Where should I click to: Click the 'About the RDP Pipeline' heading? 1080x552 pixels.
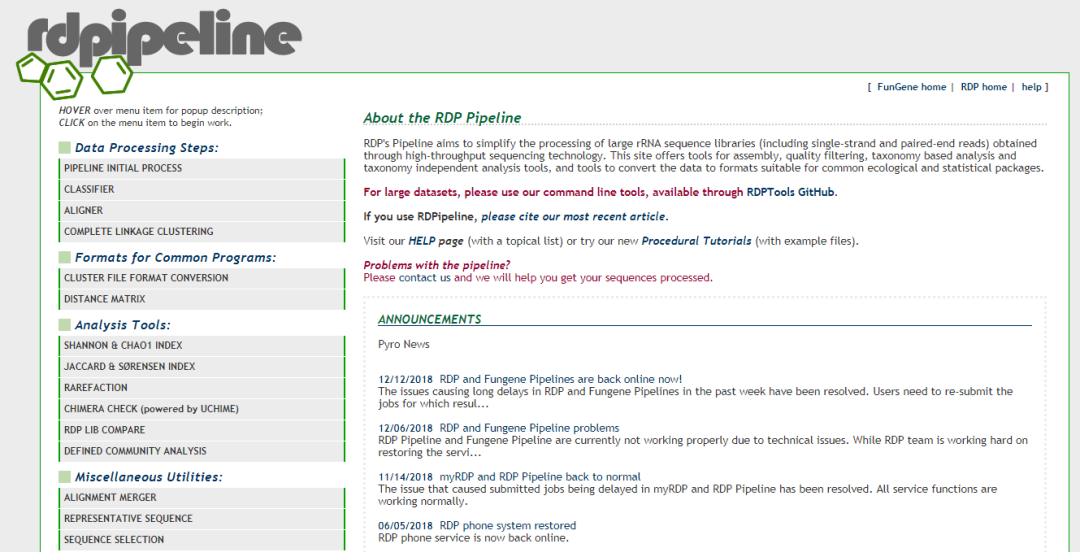(442, 118)
